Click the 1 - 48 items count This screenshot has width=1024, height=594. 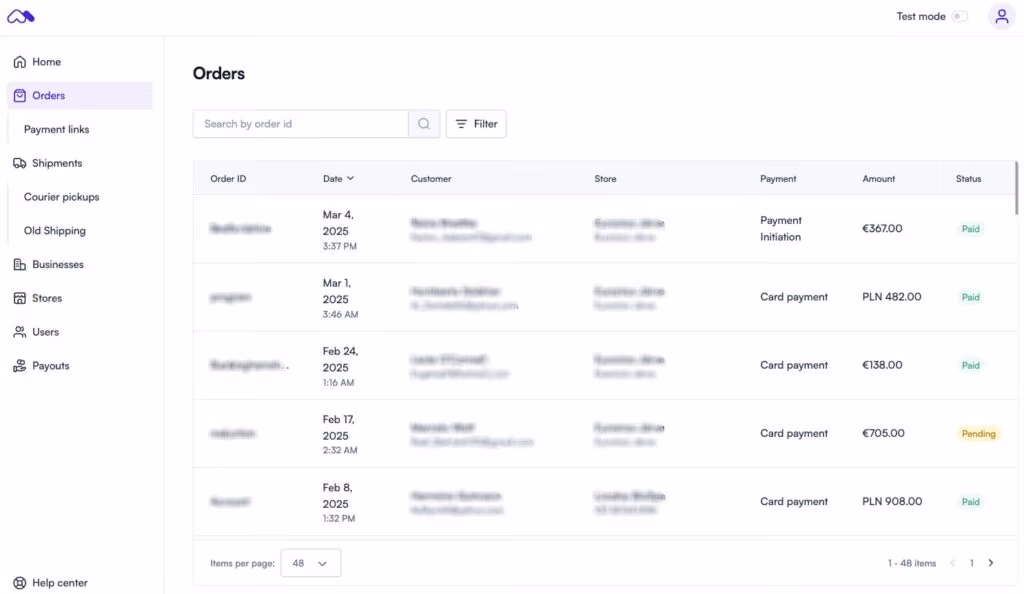coord(912,563)
